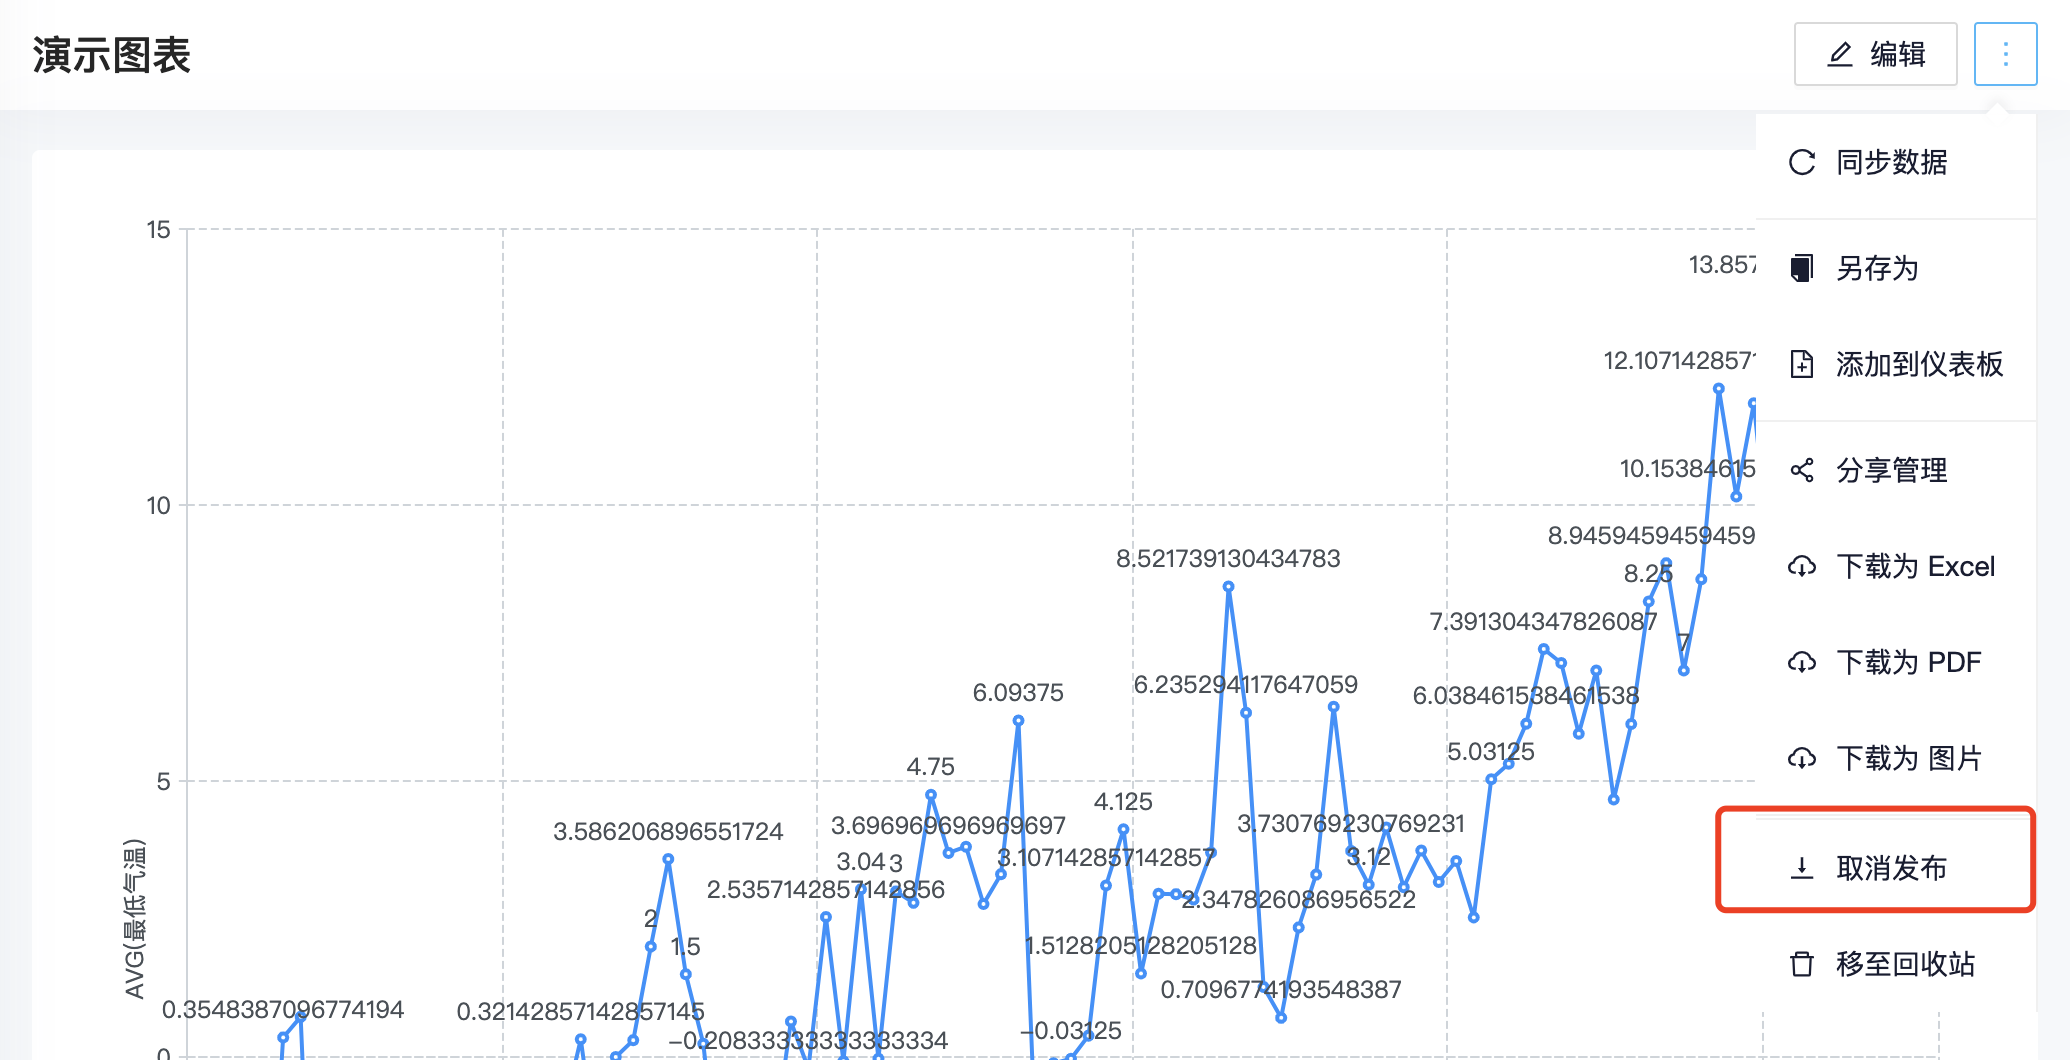Open the three-dot more options menu
2070x1060 pixels.
coord(2005,54)
